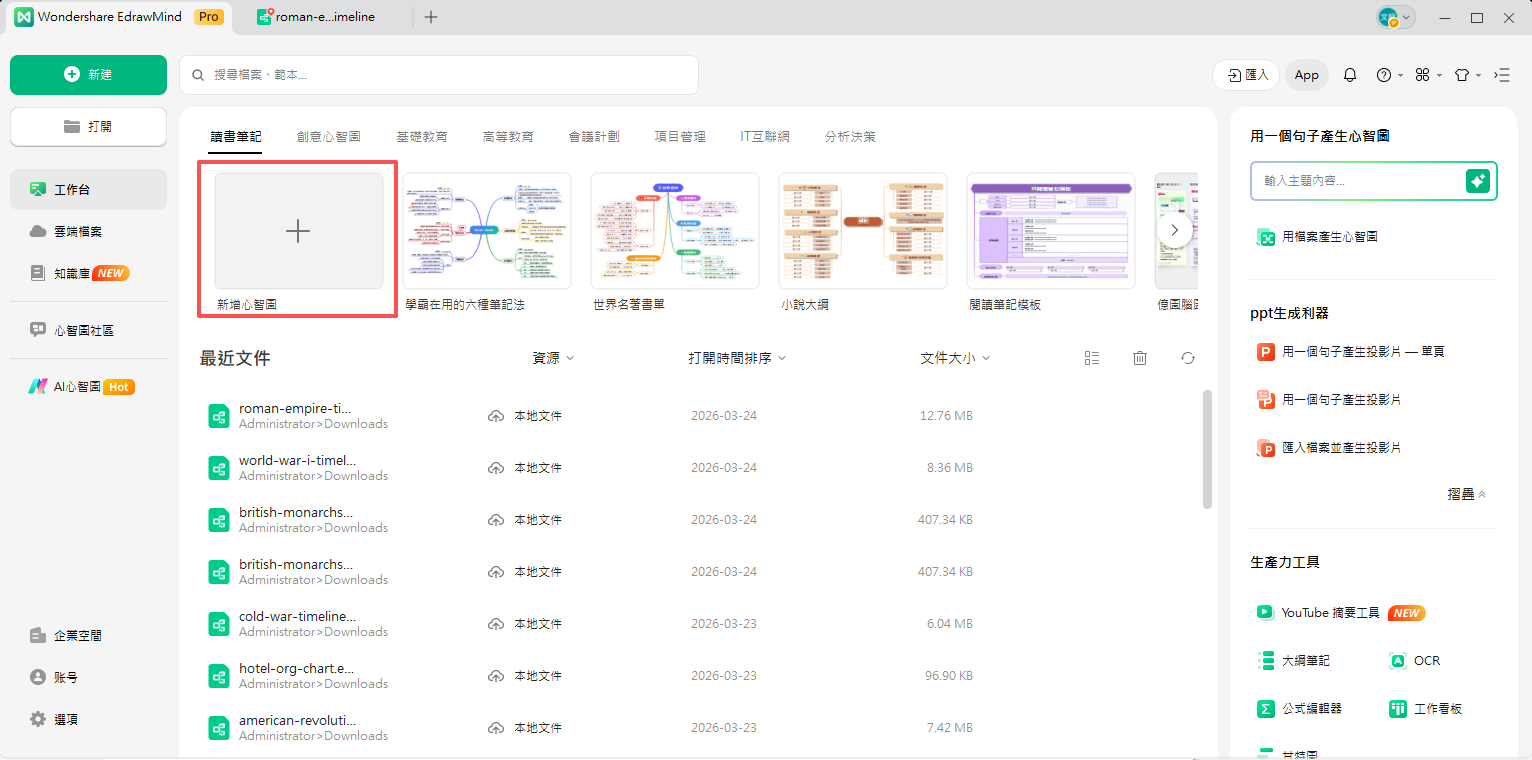Image resolution: width=1532 pixels, height=760 pixels.
Task: Switch recent files to list view layout
Action: (1091, 357)
